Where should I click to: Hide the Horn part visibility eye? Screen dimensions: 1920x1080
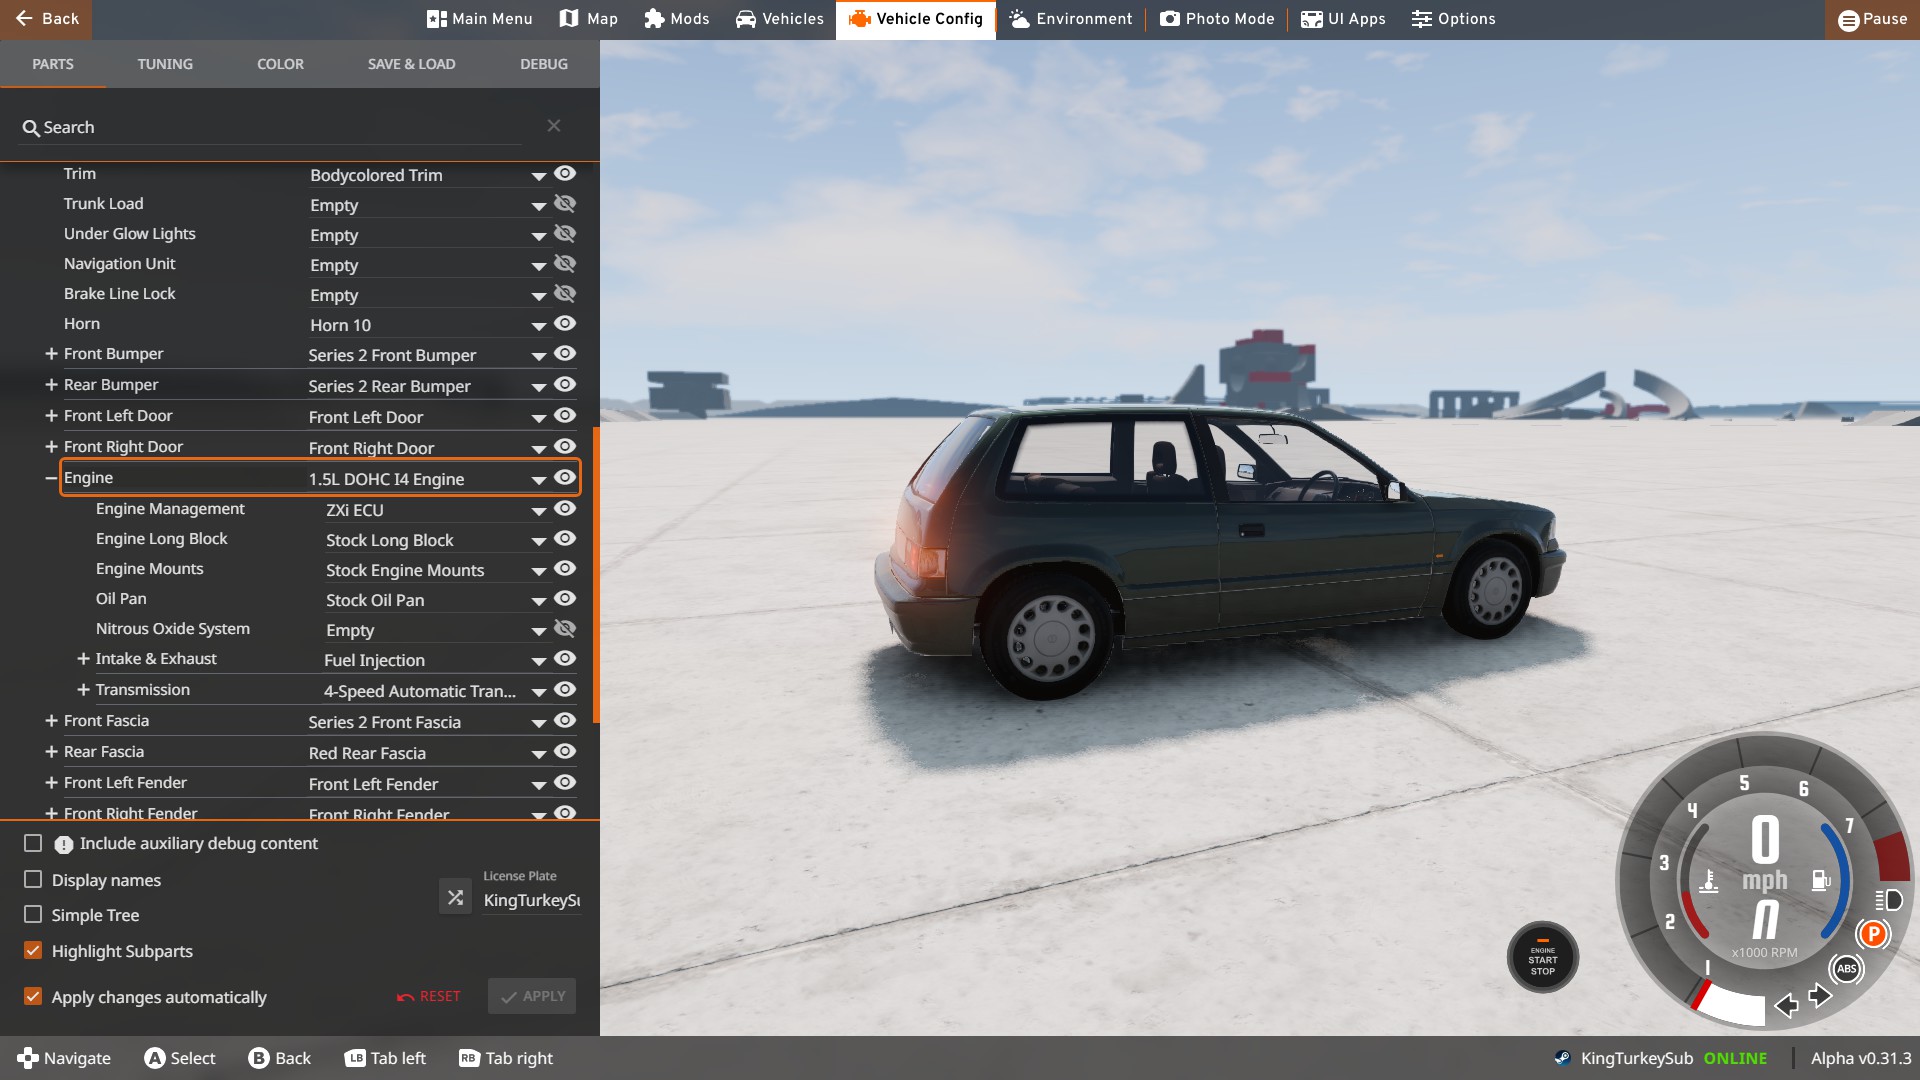coord(565,324)
